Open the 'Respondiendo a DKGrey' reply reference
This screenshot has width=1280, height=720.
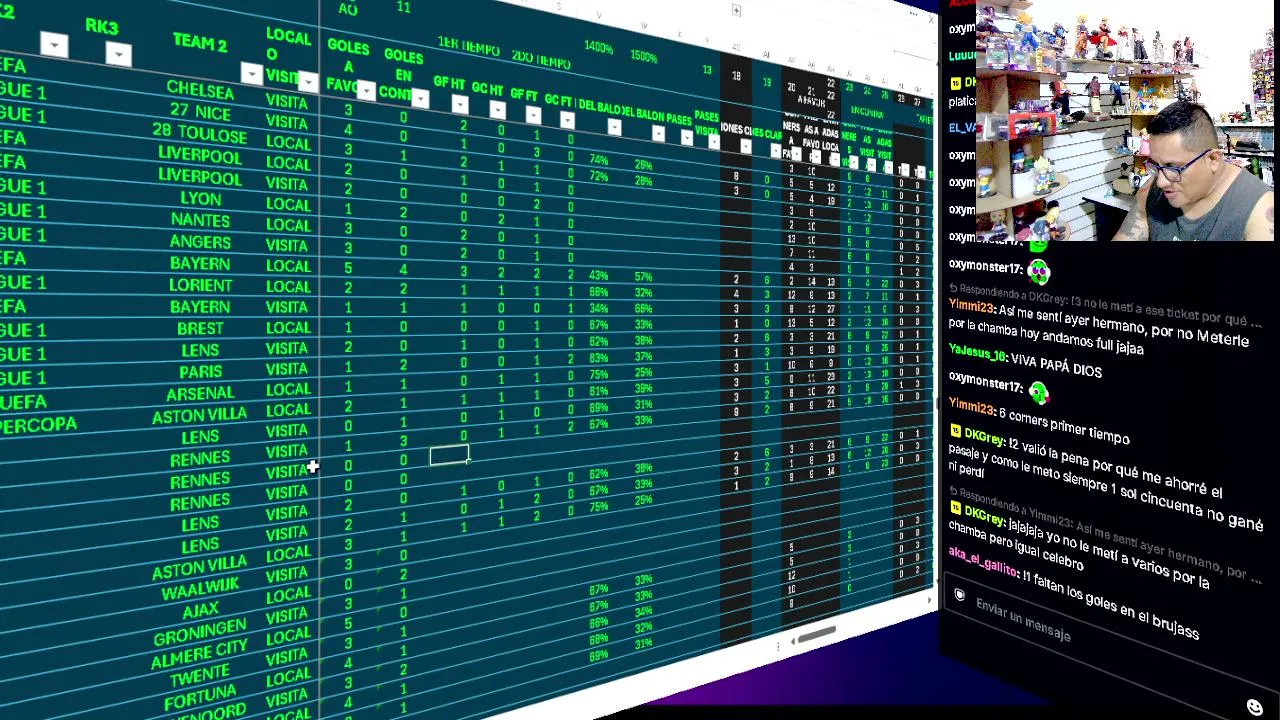[x=1107, y=307]
